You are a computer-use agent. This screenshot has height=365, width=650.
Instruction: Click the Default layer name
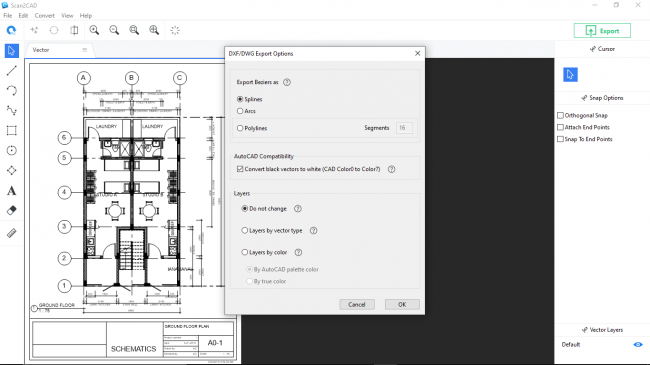coord(571,344)
